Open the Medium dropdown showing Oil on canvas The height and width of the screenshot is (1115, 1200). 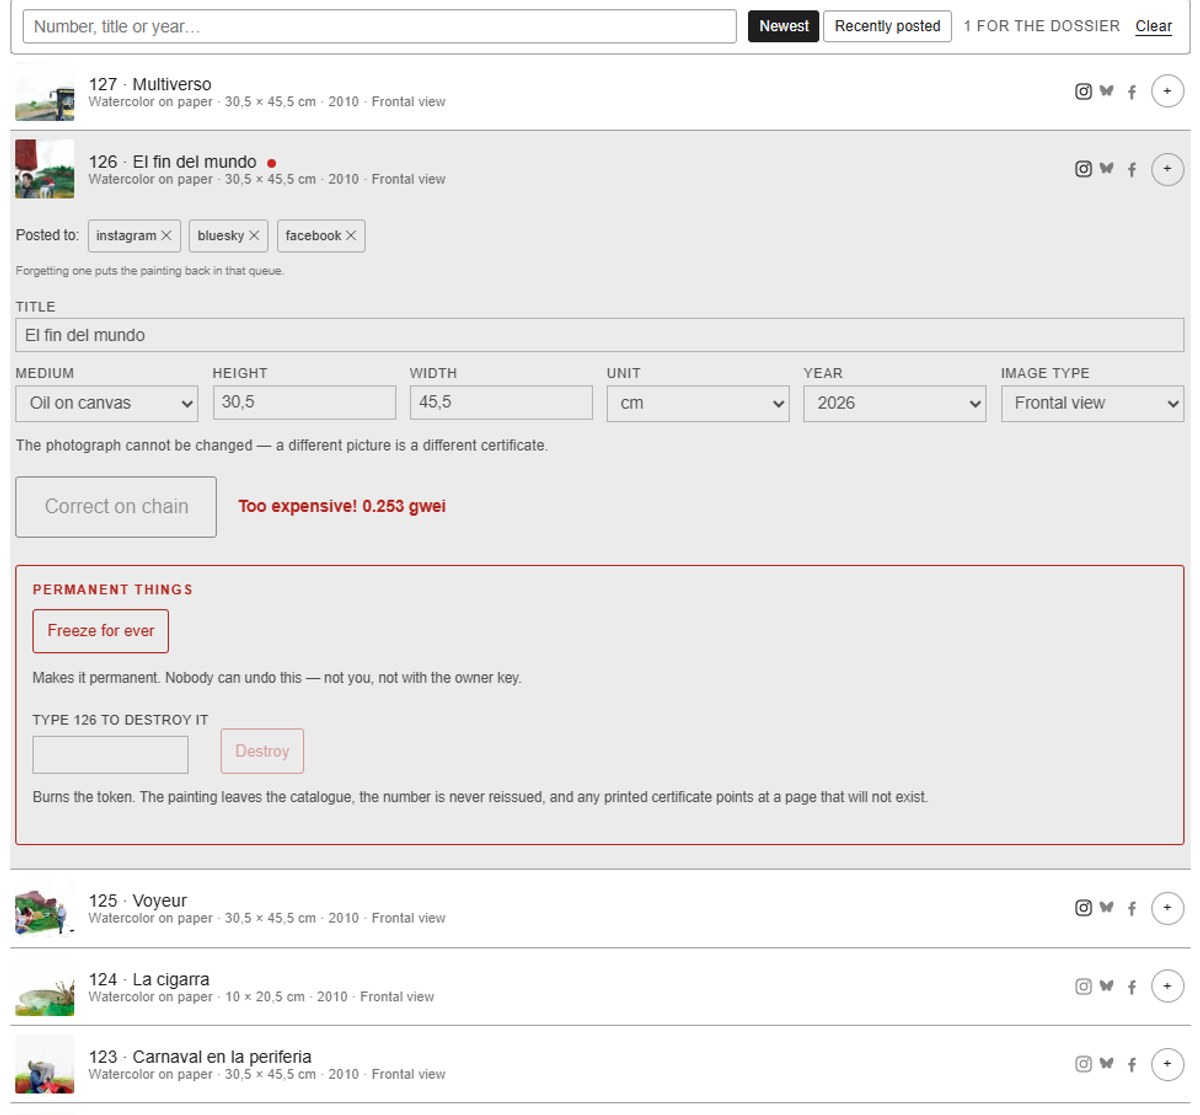tap(107, 403)
